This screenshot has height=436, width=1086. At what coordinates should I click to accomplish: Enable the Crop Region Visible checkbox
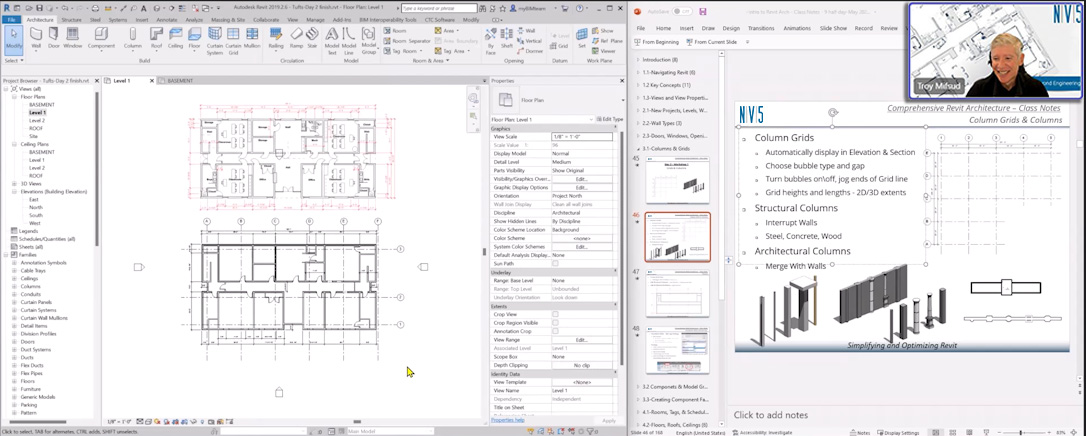pyautogui.click(x=555, y=323)
